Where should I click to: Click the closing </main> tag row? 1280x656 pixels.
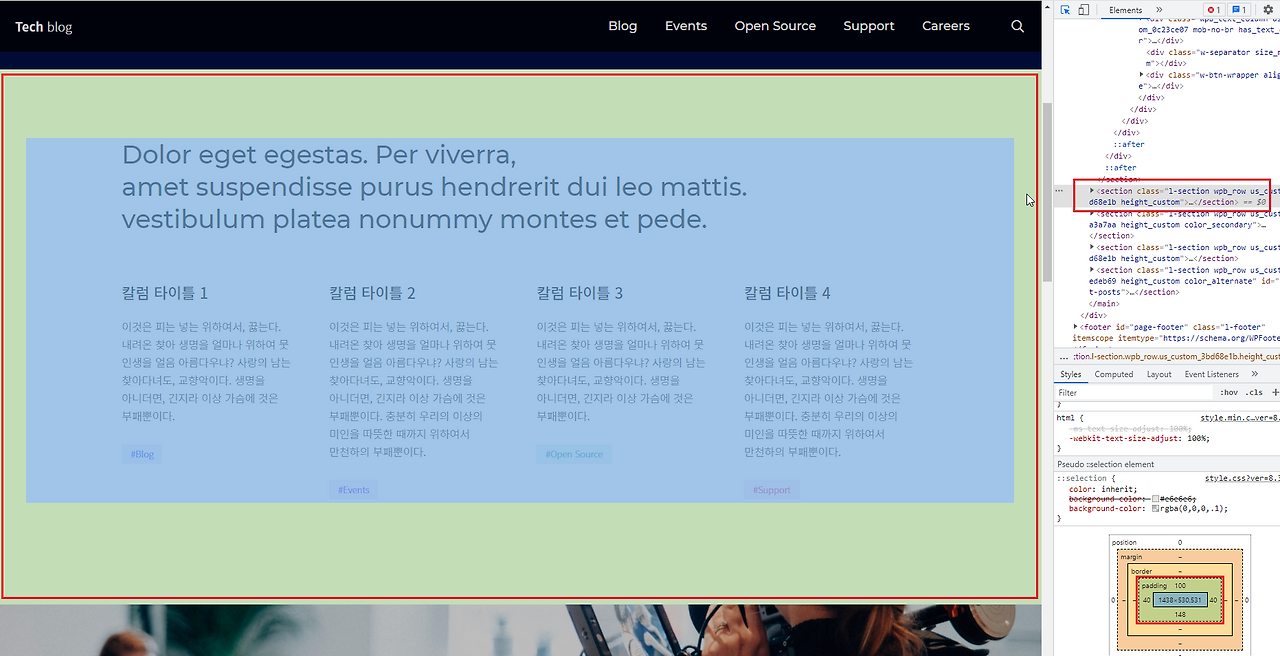pyautogui.click(x=1104, y=303)
